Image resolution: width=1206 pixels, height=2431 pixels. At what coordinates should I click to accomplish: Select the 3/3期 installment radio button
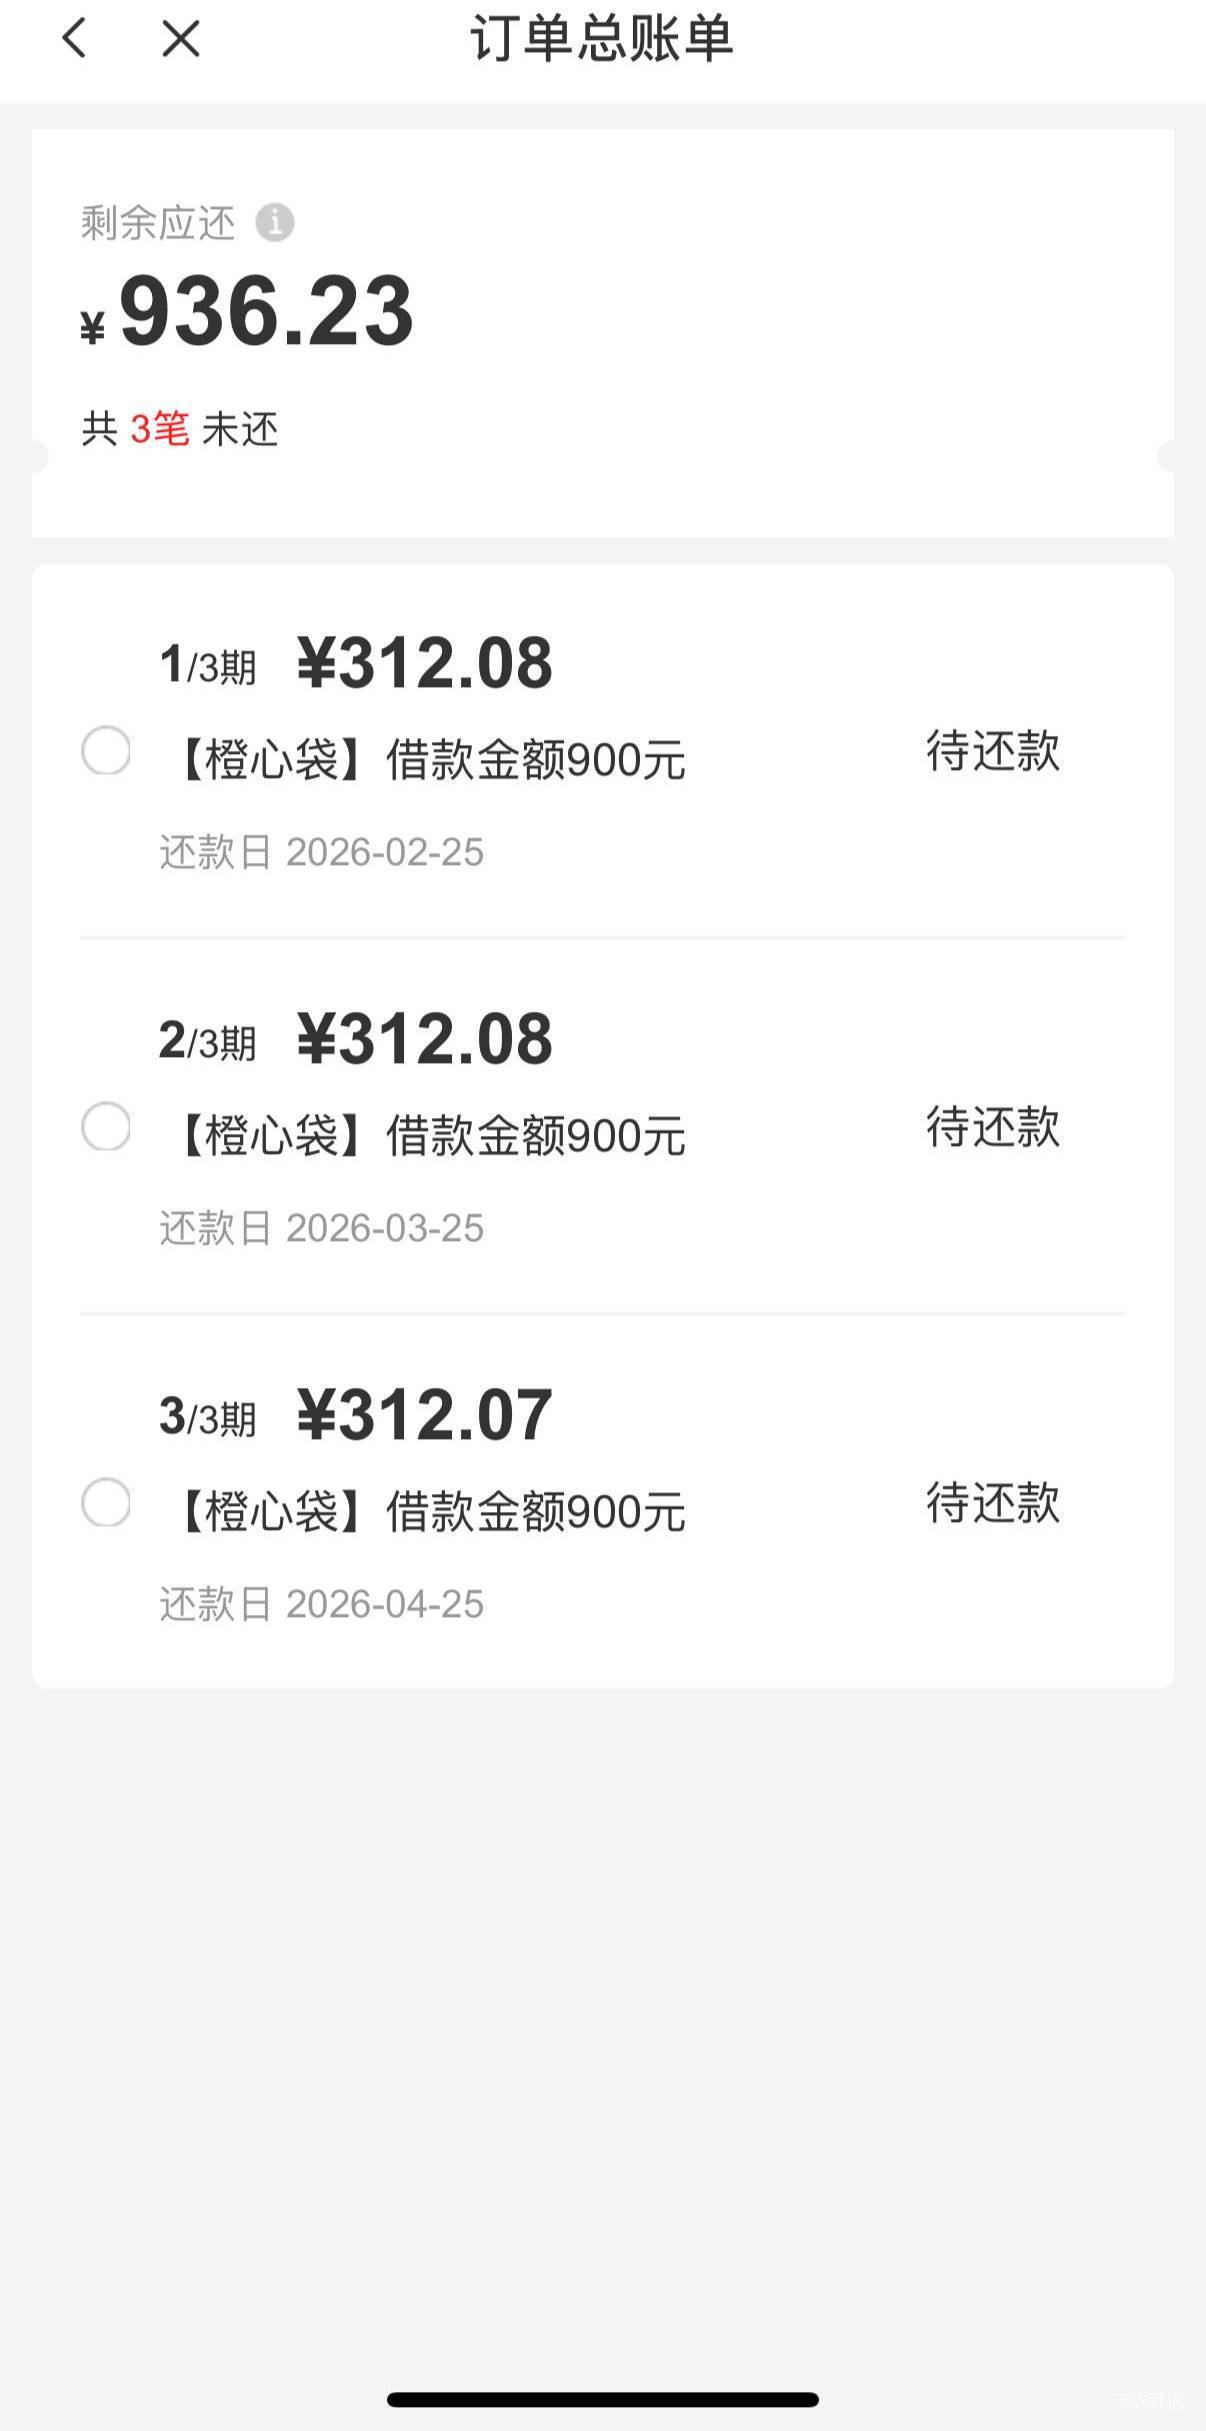(106, 1503)
